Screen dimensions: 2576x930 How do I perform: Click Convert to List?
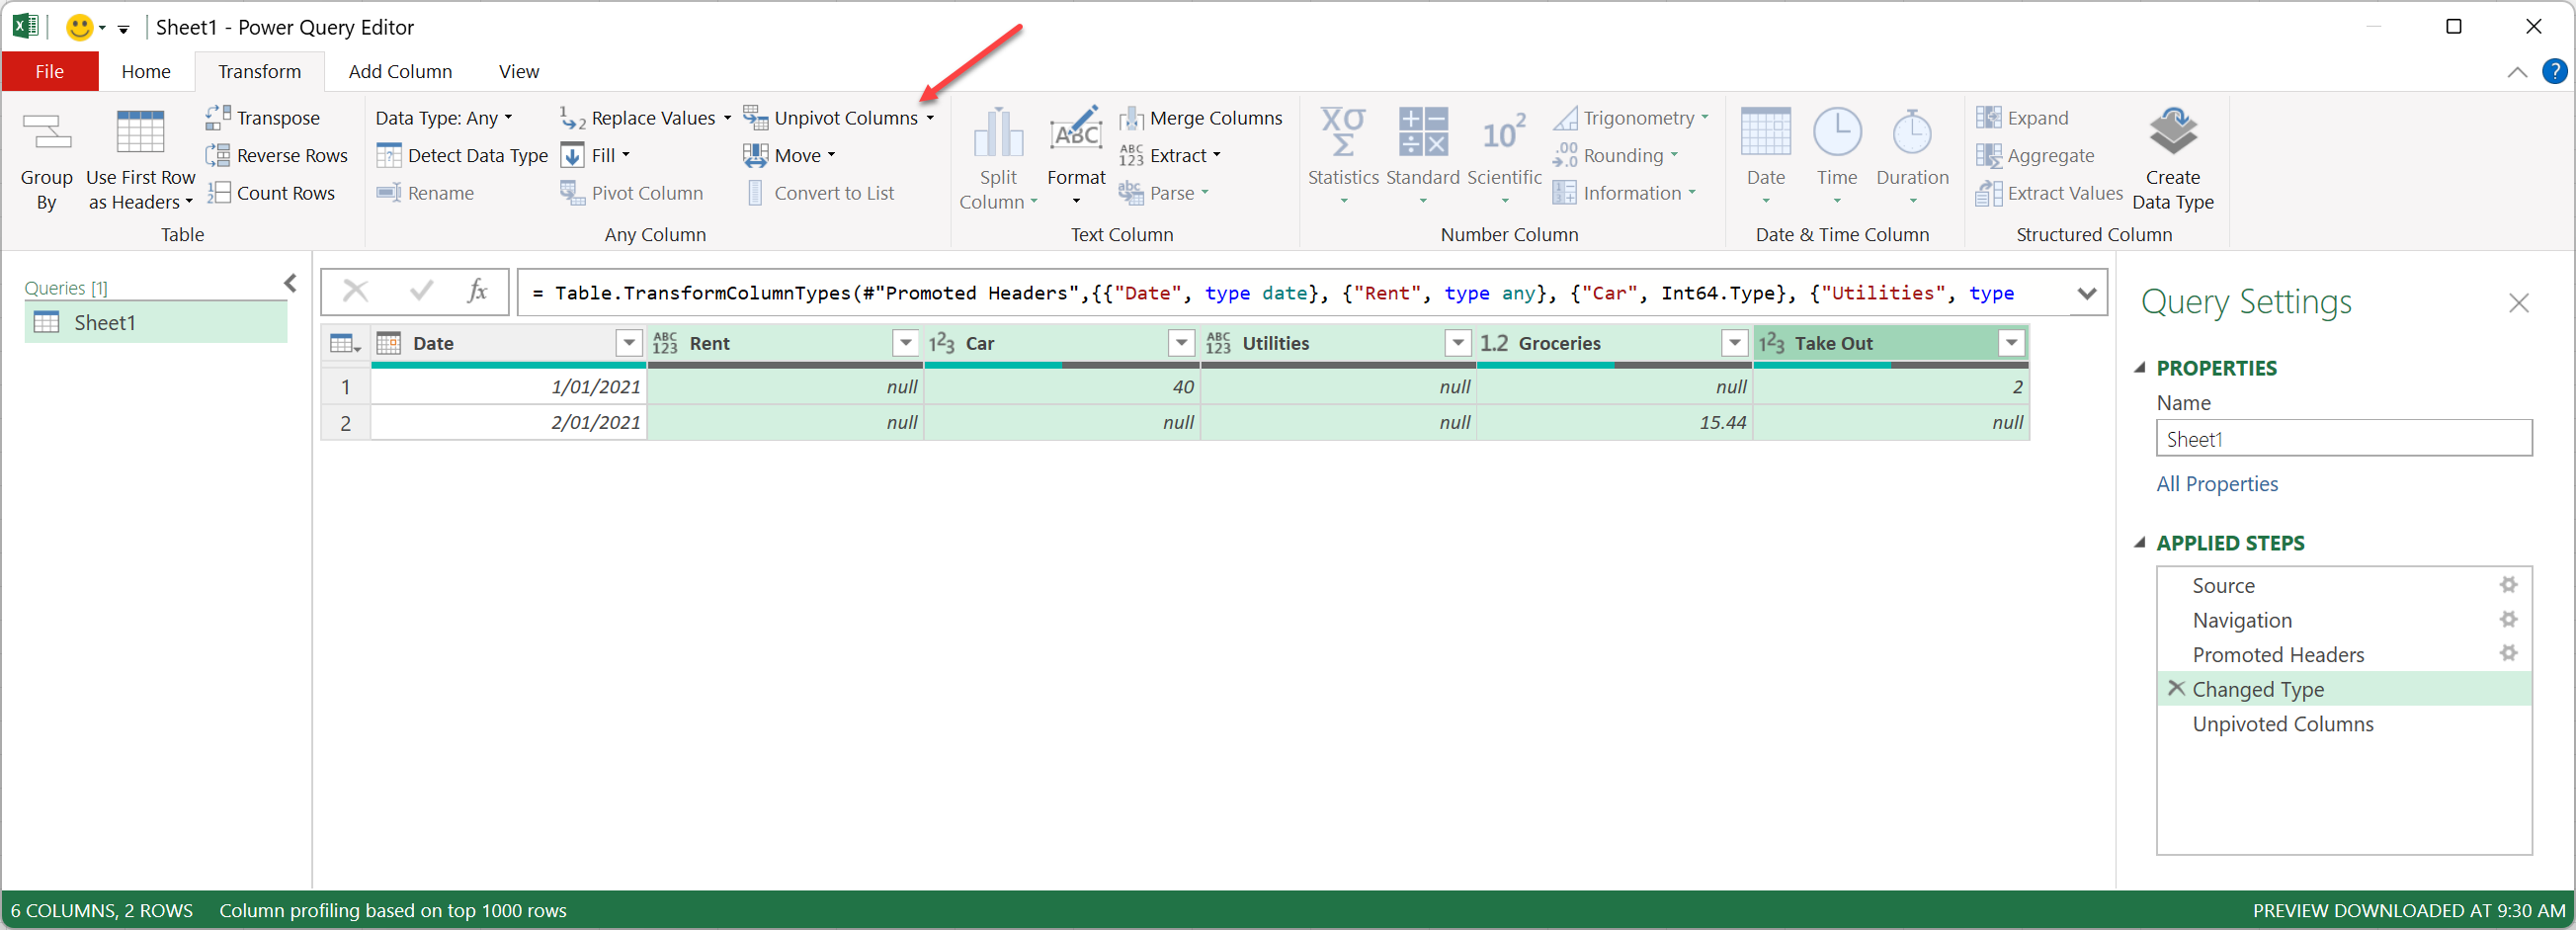coord(820,193)
